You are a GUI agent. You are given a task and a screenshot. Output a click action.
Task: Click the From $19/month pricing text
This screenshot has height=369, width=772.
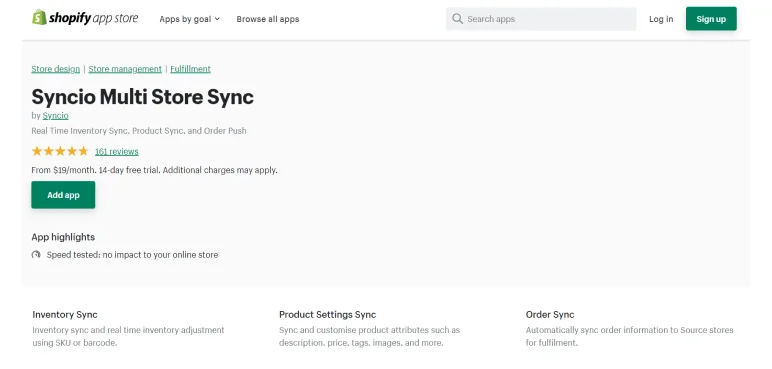[155, 170]
